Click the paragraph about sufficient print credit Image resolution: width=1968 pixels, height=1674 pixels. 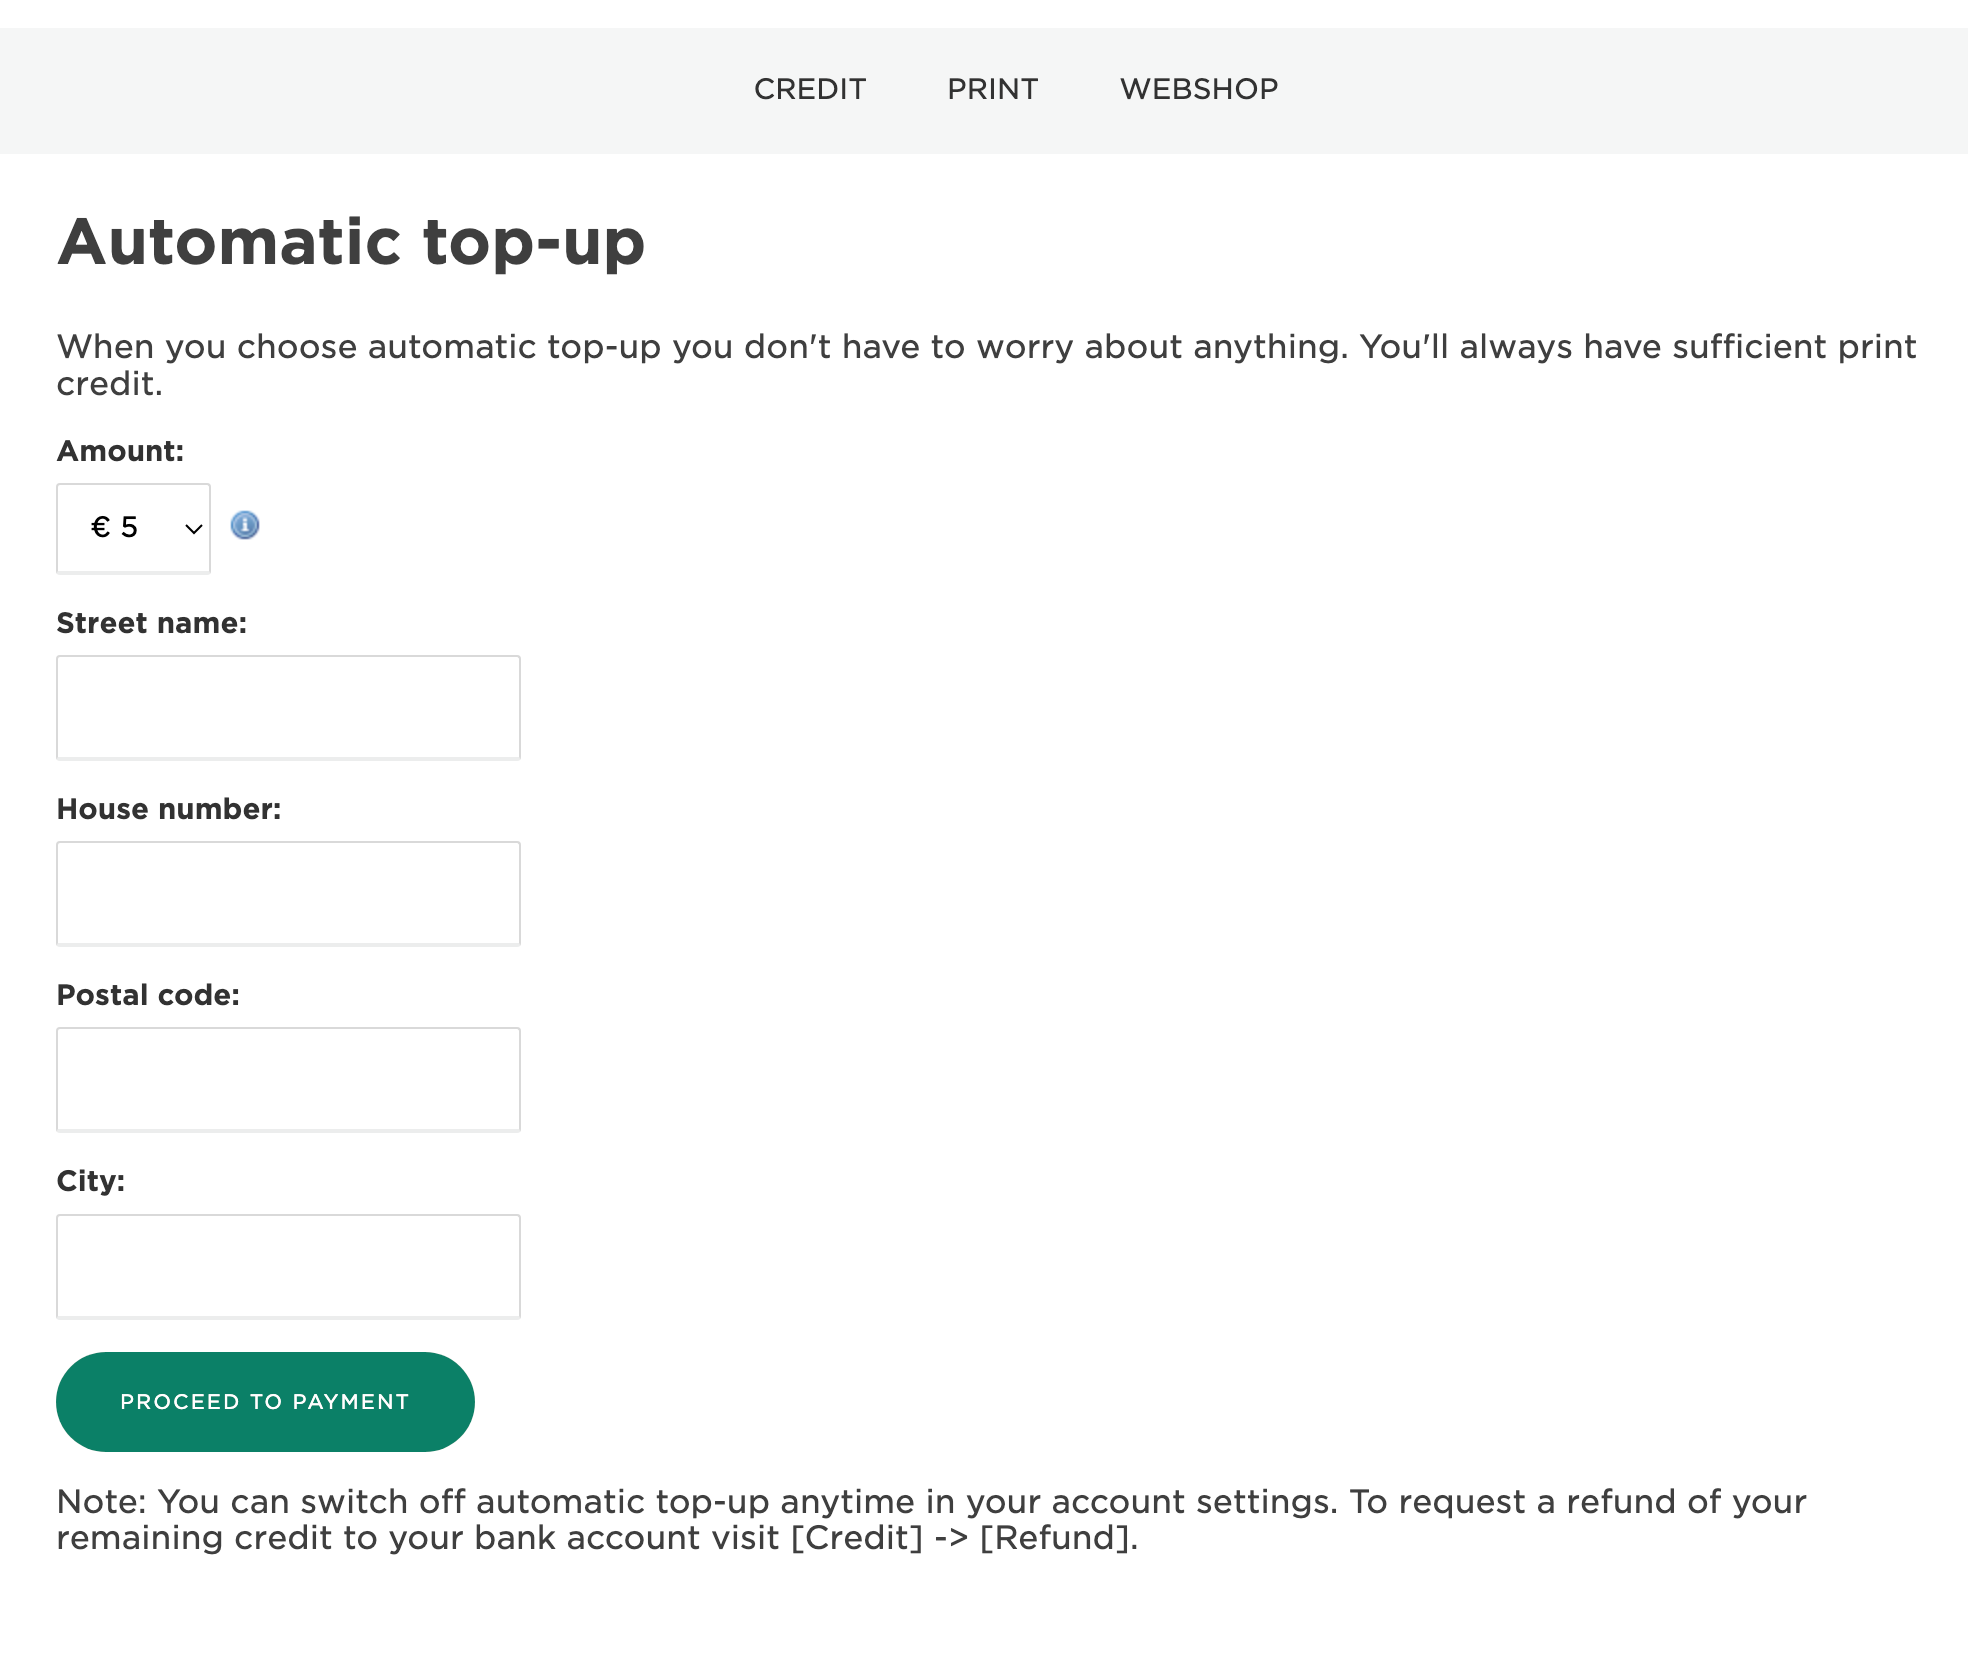pyautogui.click(x=986, y=365)
